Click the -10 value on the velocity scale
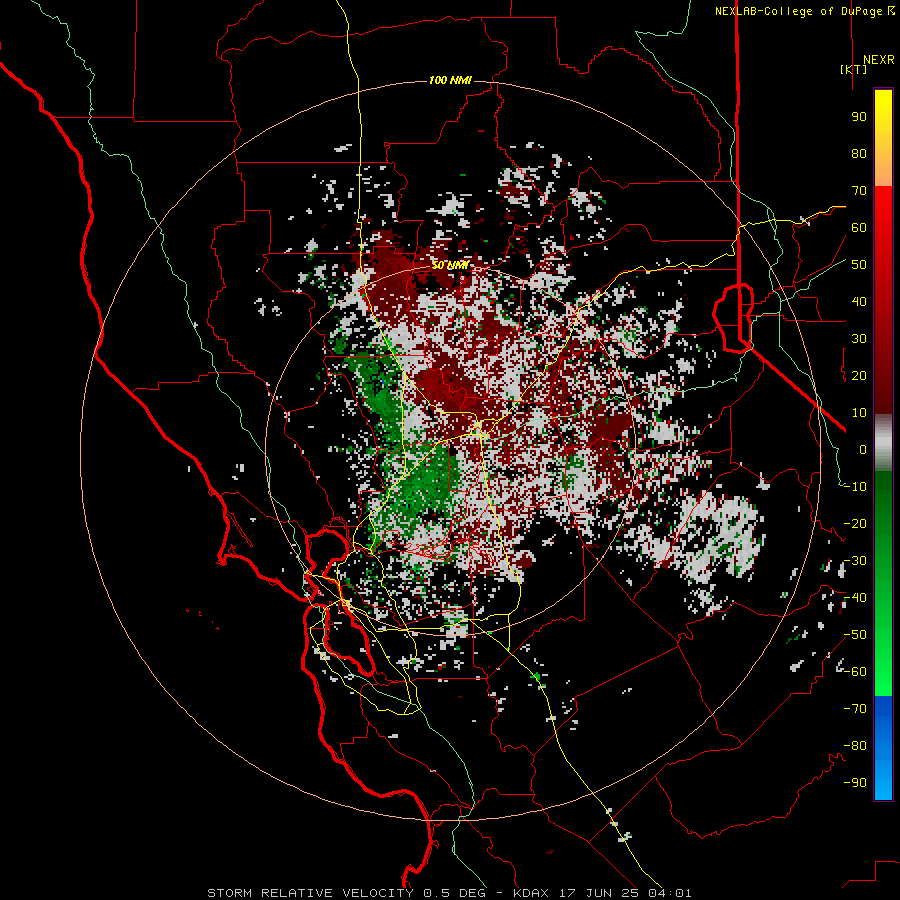Viewport: 900px width, 900px height. [x=855, y=487]
